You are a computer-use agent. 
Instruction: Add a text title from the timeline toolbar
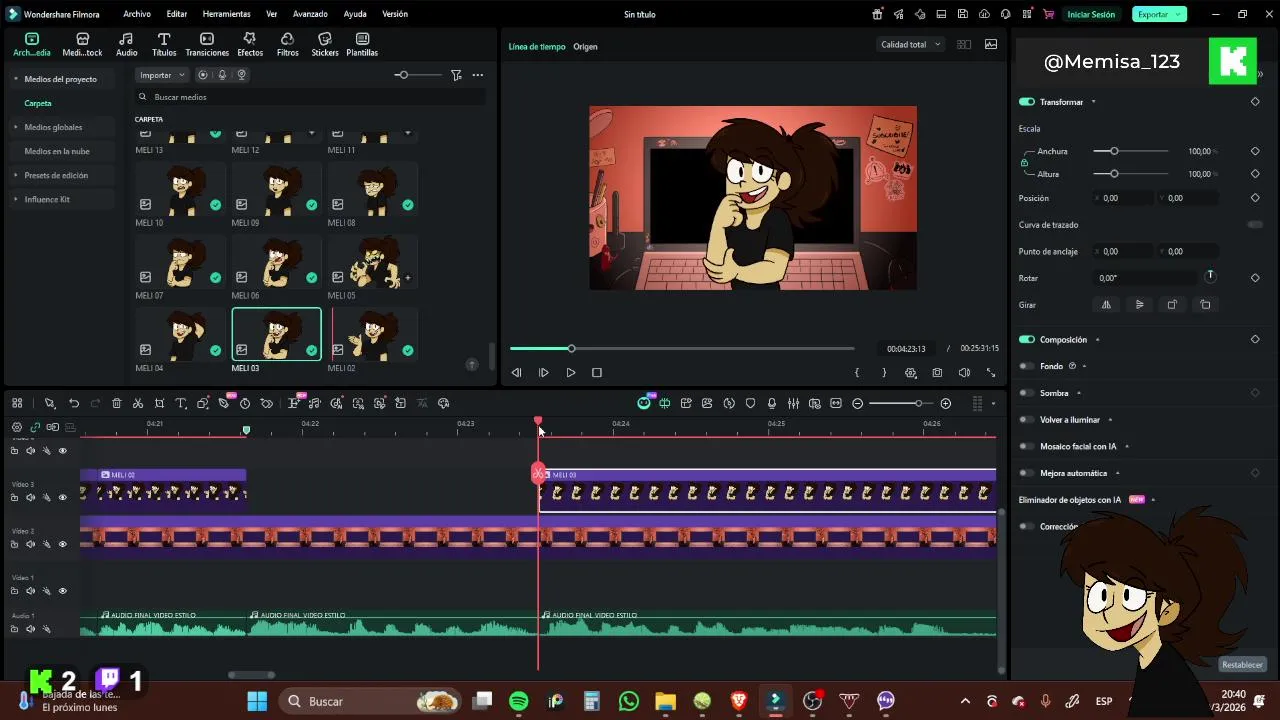click(181, 403)
